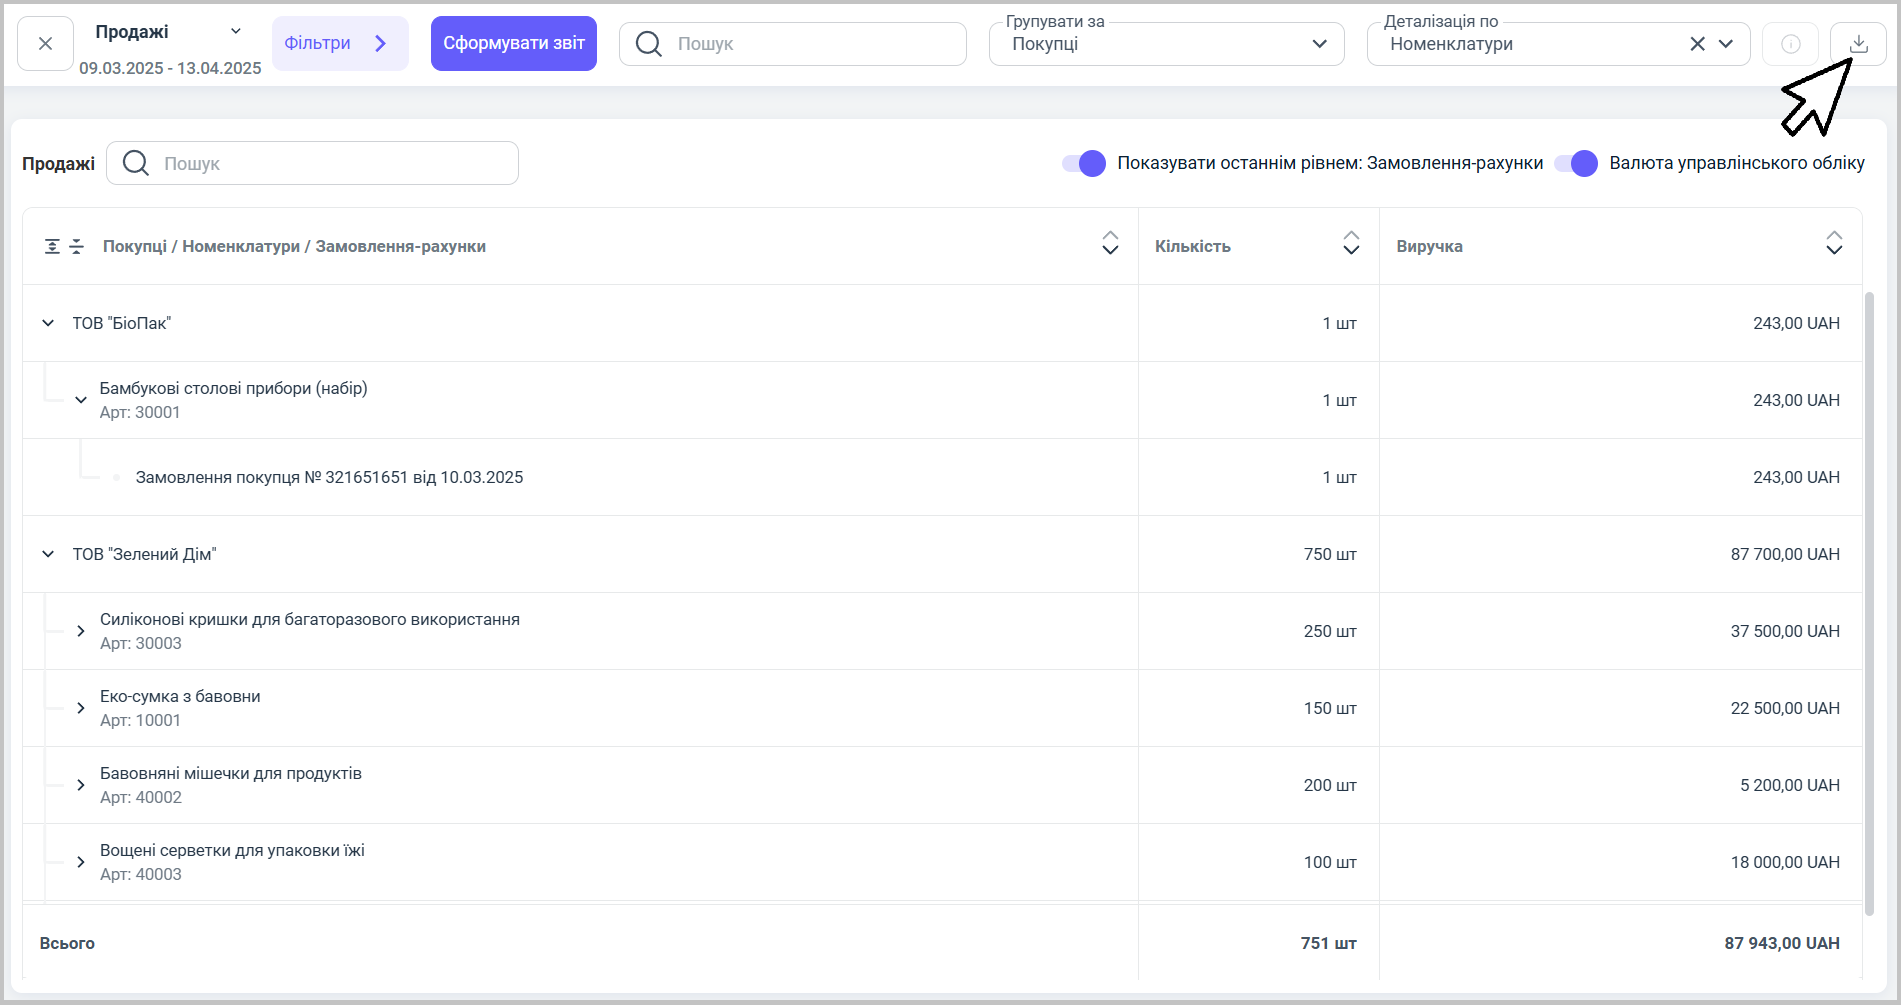Collapse the ТОВ "БіоПак" row
The height and width of the screenshot is (1005, 1901).
(x=48, y=323)
